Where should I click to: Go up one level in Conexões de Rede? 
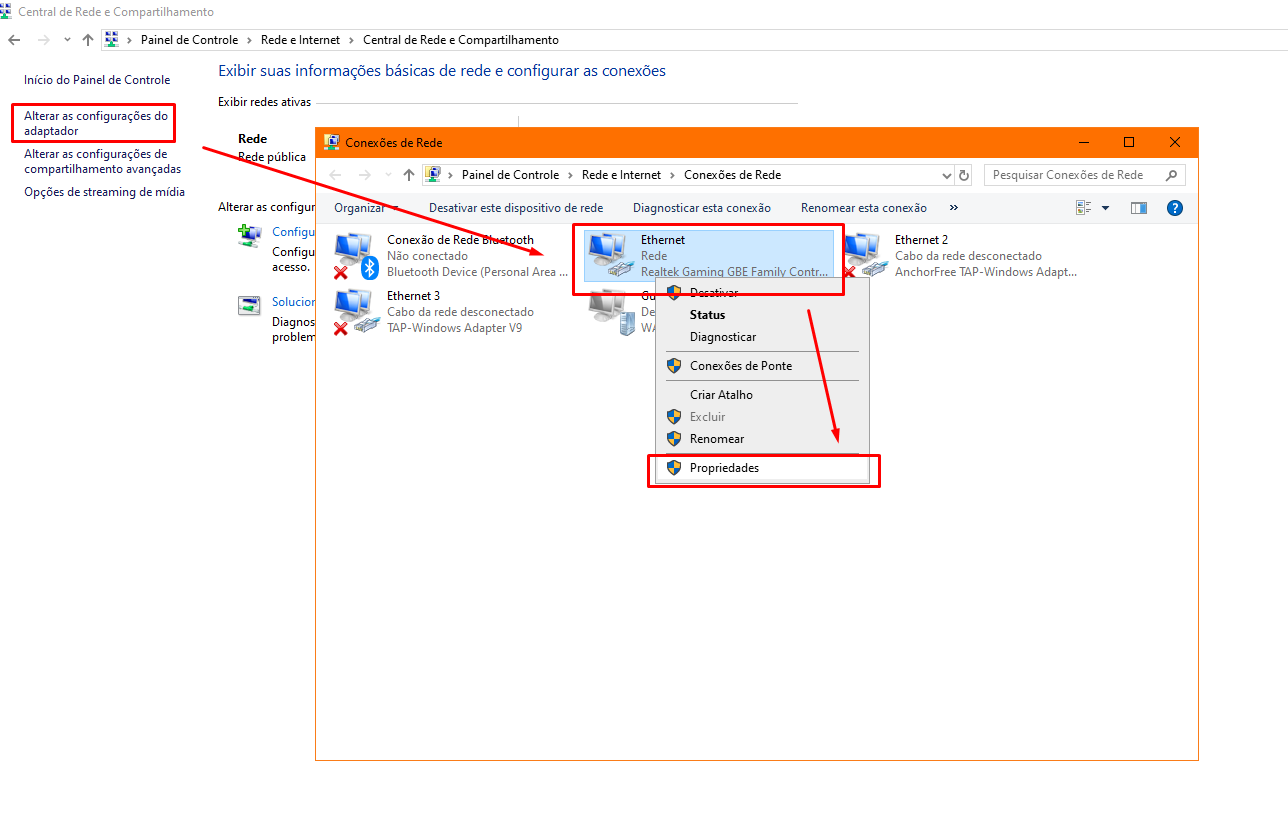point(409,175)
